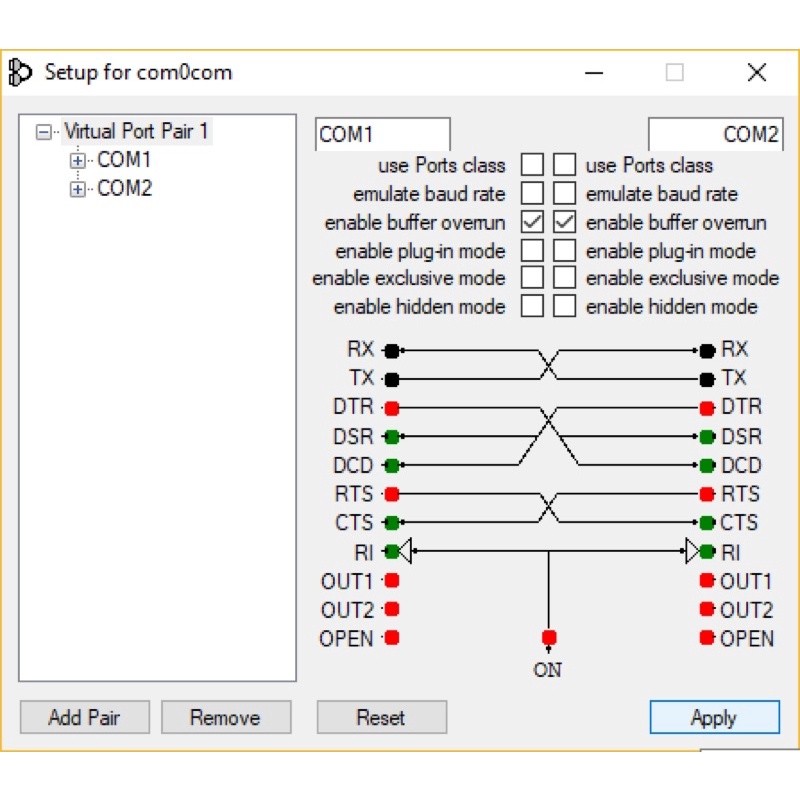The image size is (800, 800).
Task: Click COM1's red RTS pin dot
Action: [x=392, y=494]
